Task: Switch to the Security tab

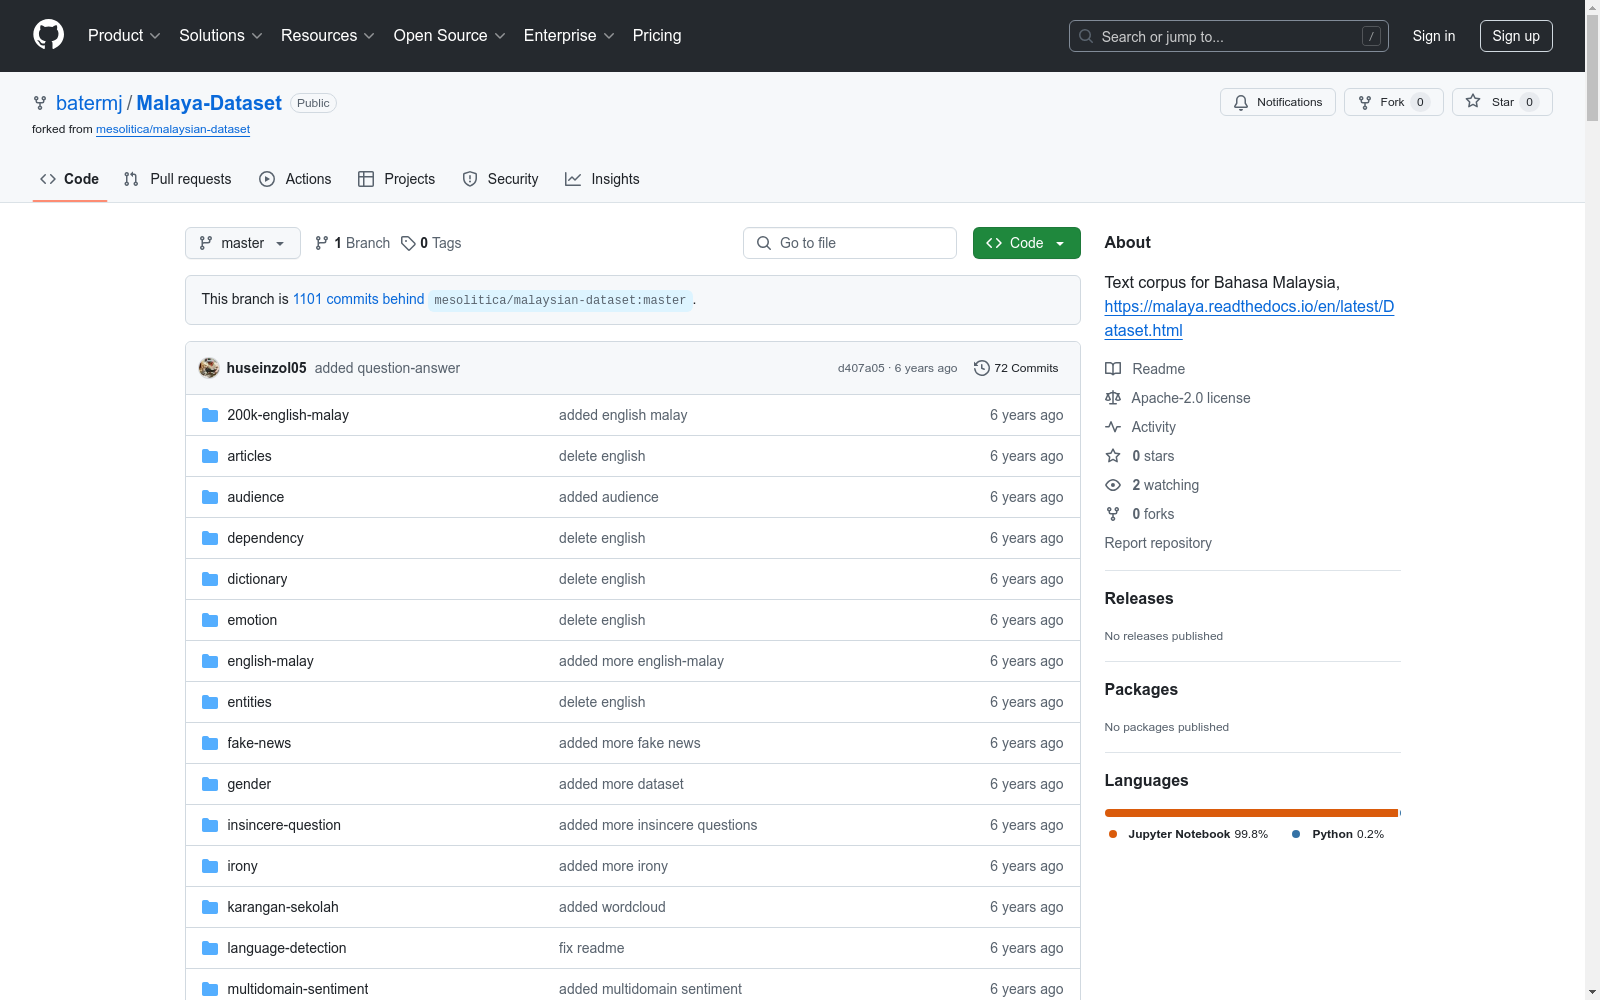Action: click(501, 179)
